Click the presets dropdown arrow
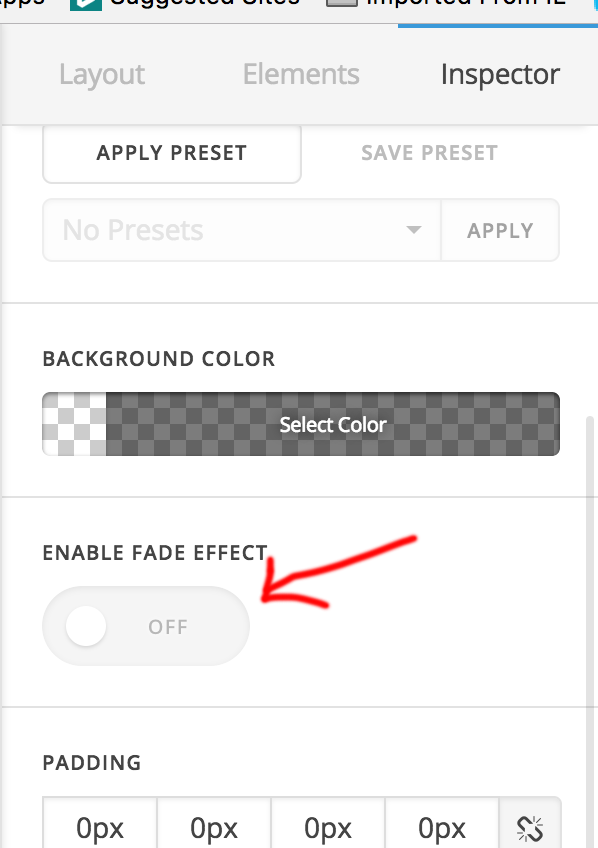The image size is (598, 848). point(414,230)
